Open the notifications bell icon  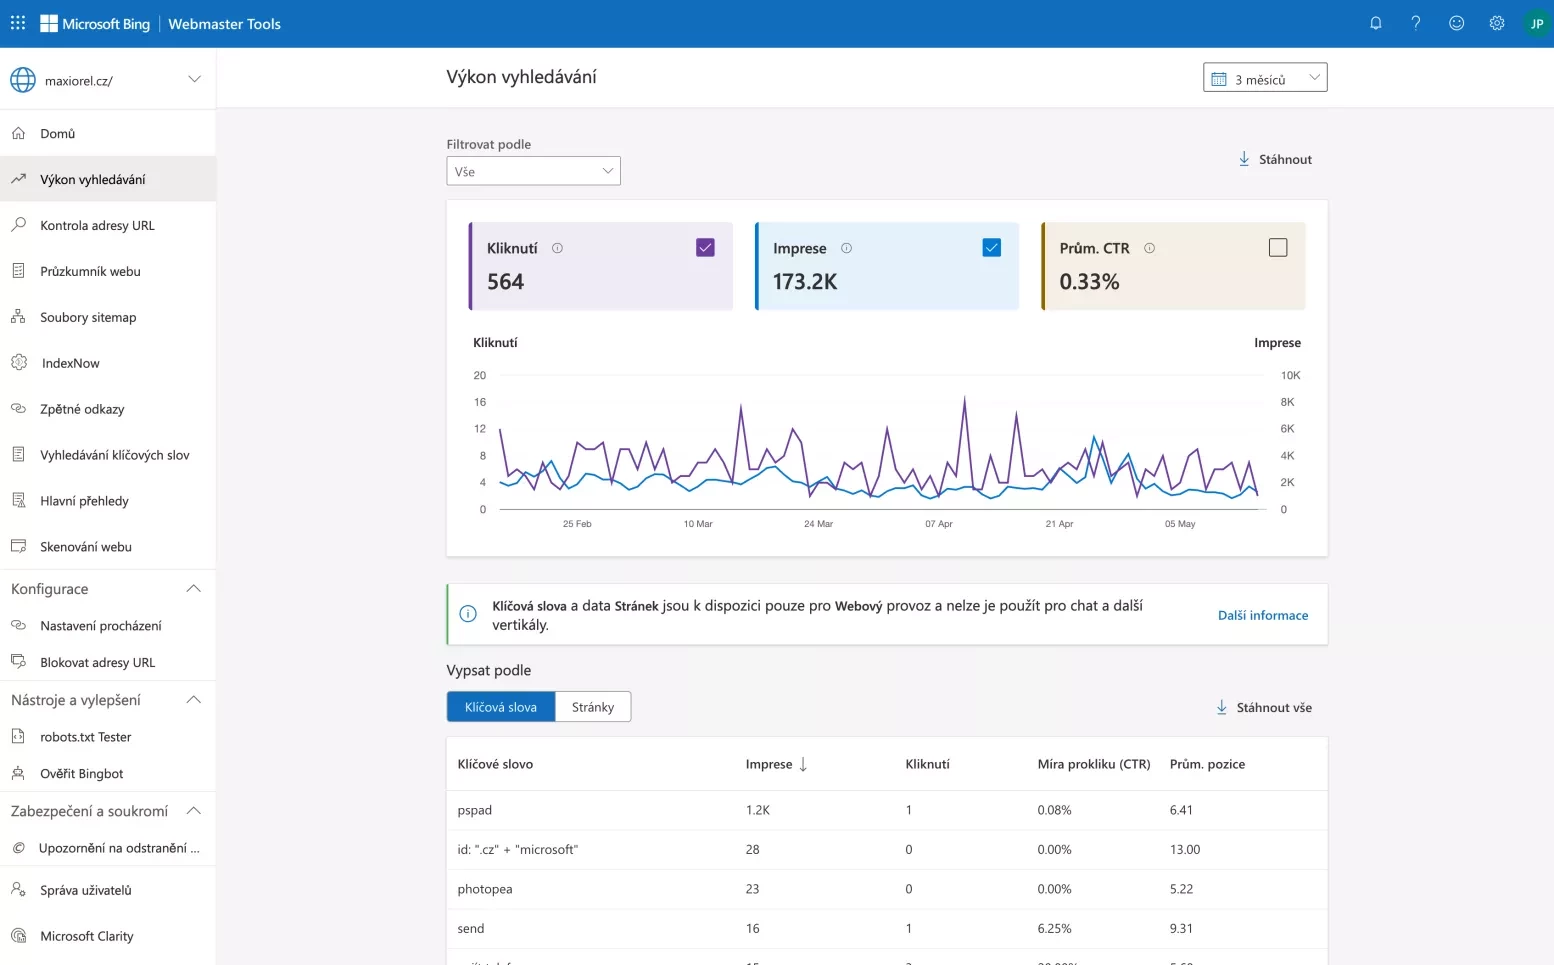[1376, 23]
